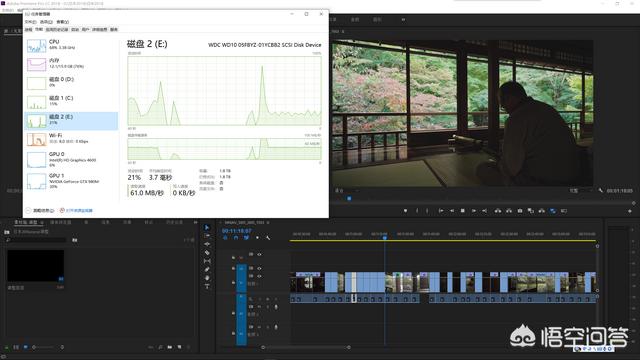640x360 pixels.
Task: Open the 文件 menu in Task Manager
Action: (x=30, y=22)
